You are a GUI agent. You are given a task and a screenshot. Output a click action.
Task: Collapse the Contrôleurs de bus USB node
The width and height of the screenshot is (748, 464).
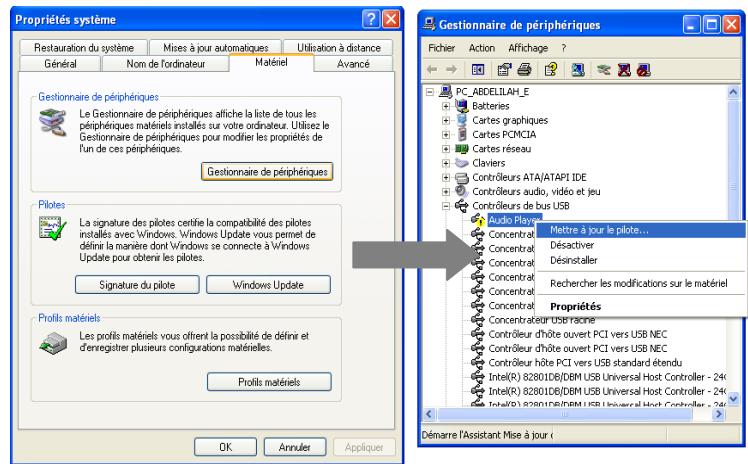click(x=445, y=206)
